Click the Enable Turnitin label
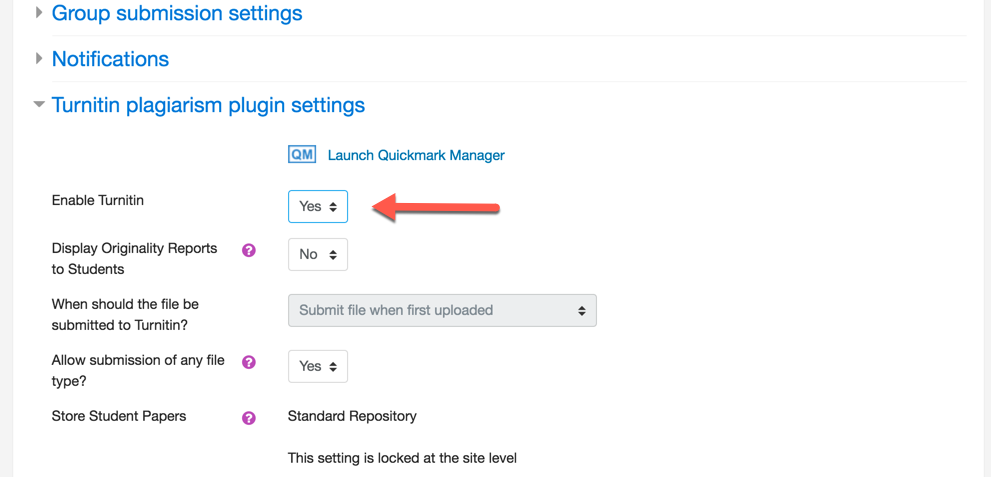 click(98, 201)
